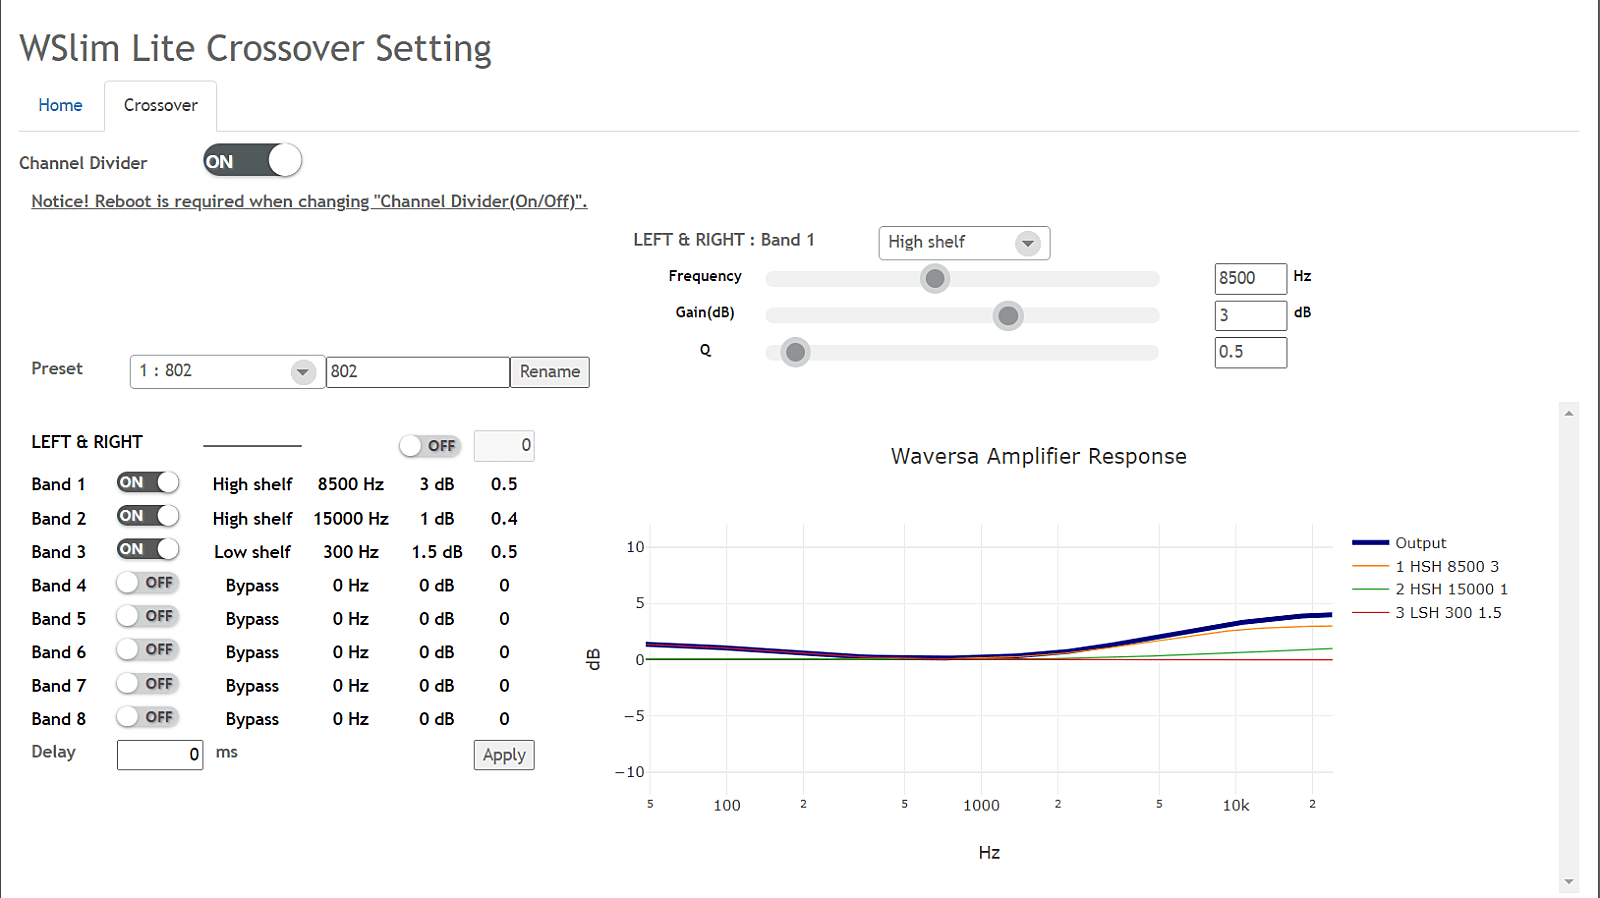
Task: Click Band 1 gain value 3 dB
Action: [x=437, y=484]
